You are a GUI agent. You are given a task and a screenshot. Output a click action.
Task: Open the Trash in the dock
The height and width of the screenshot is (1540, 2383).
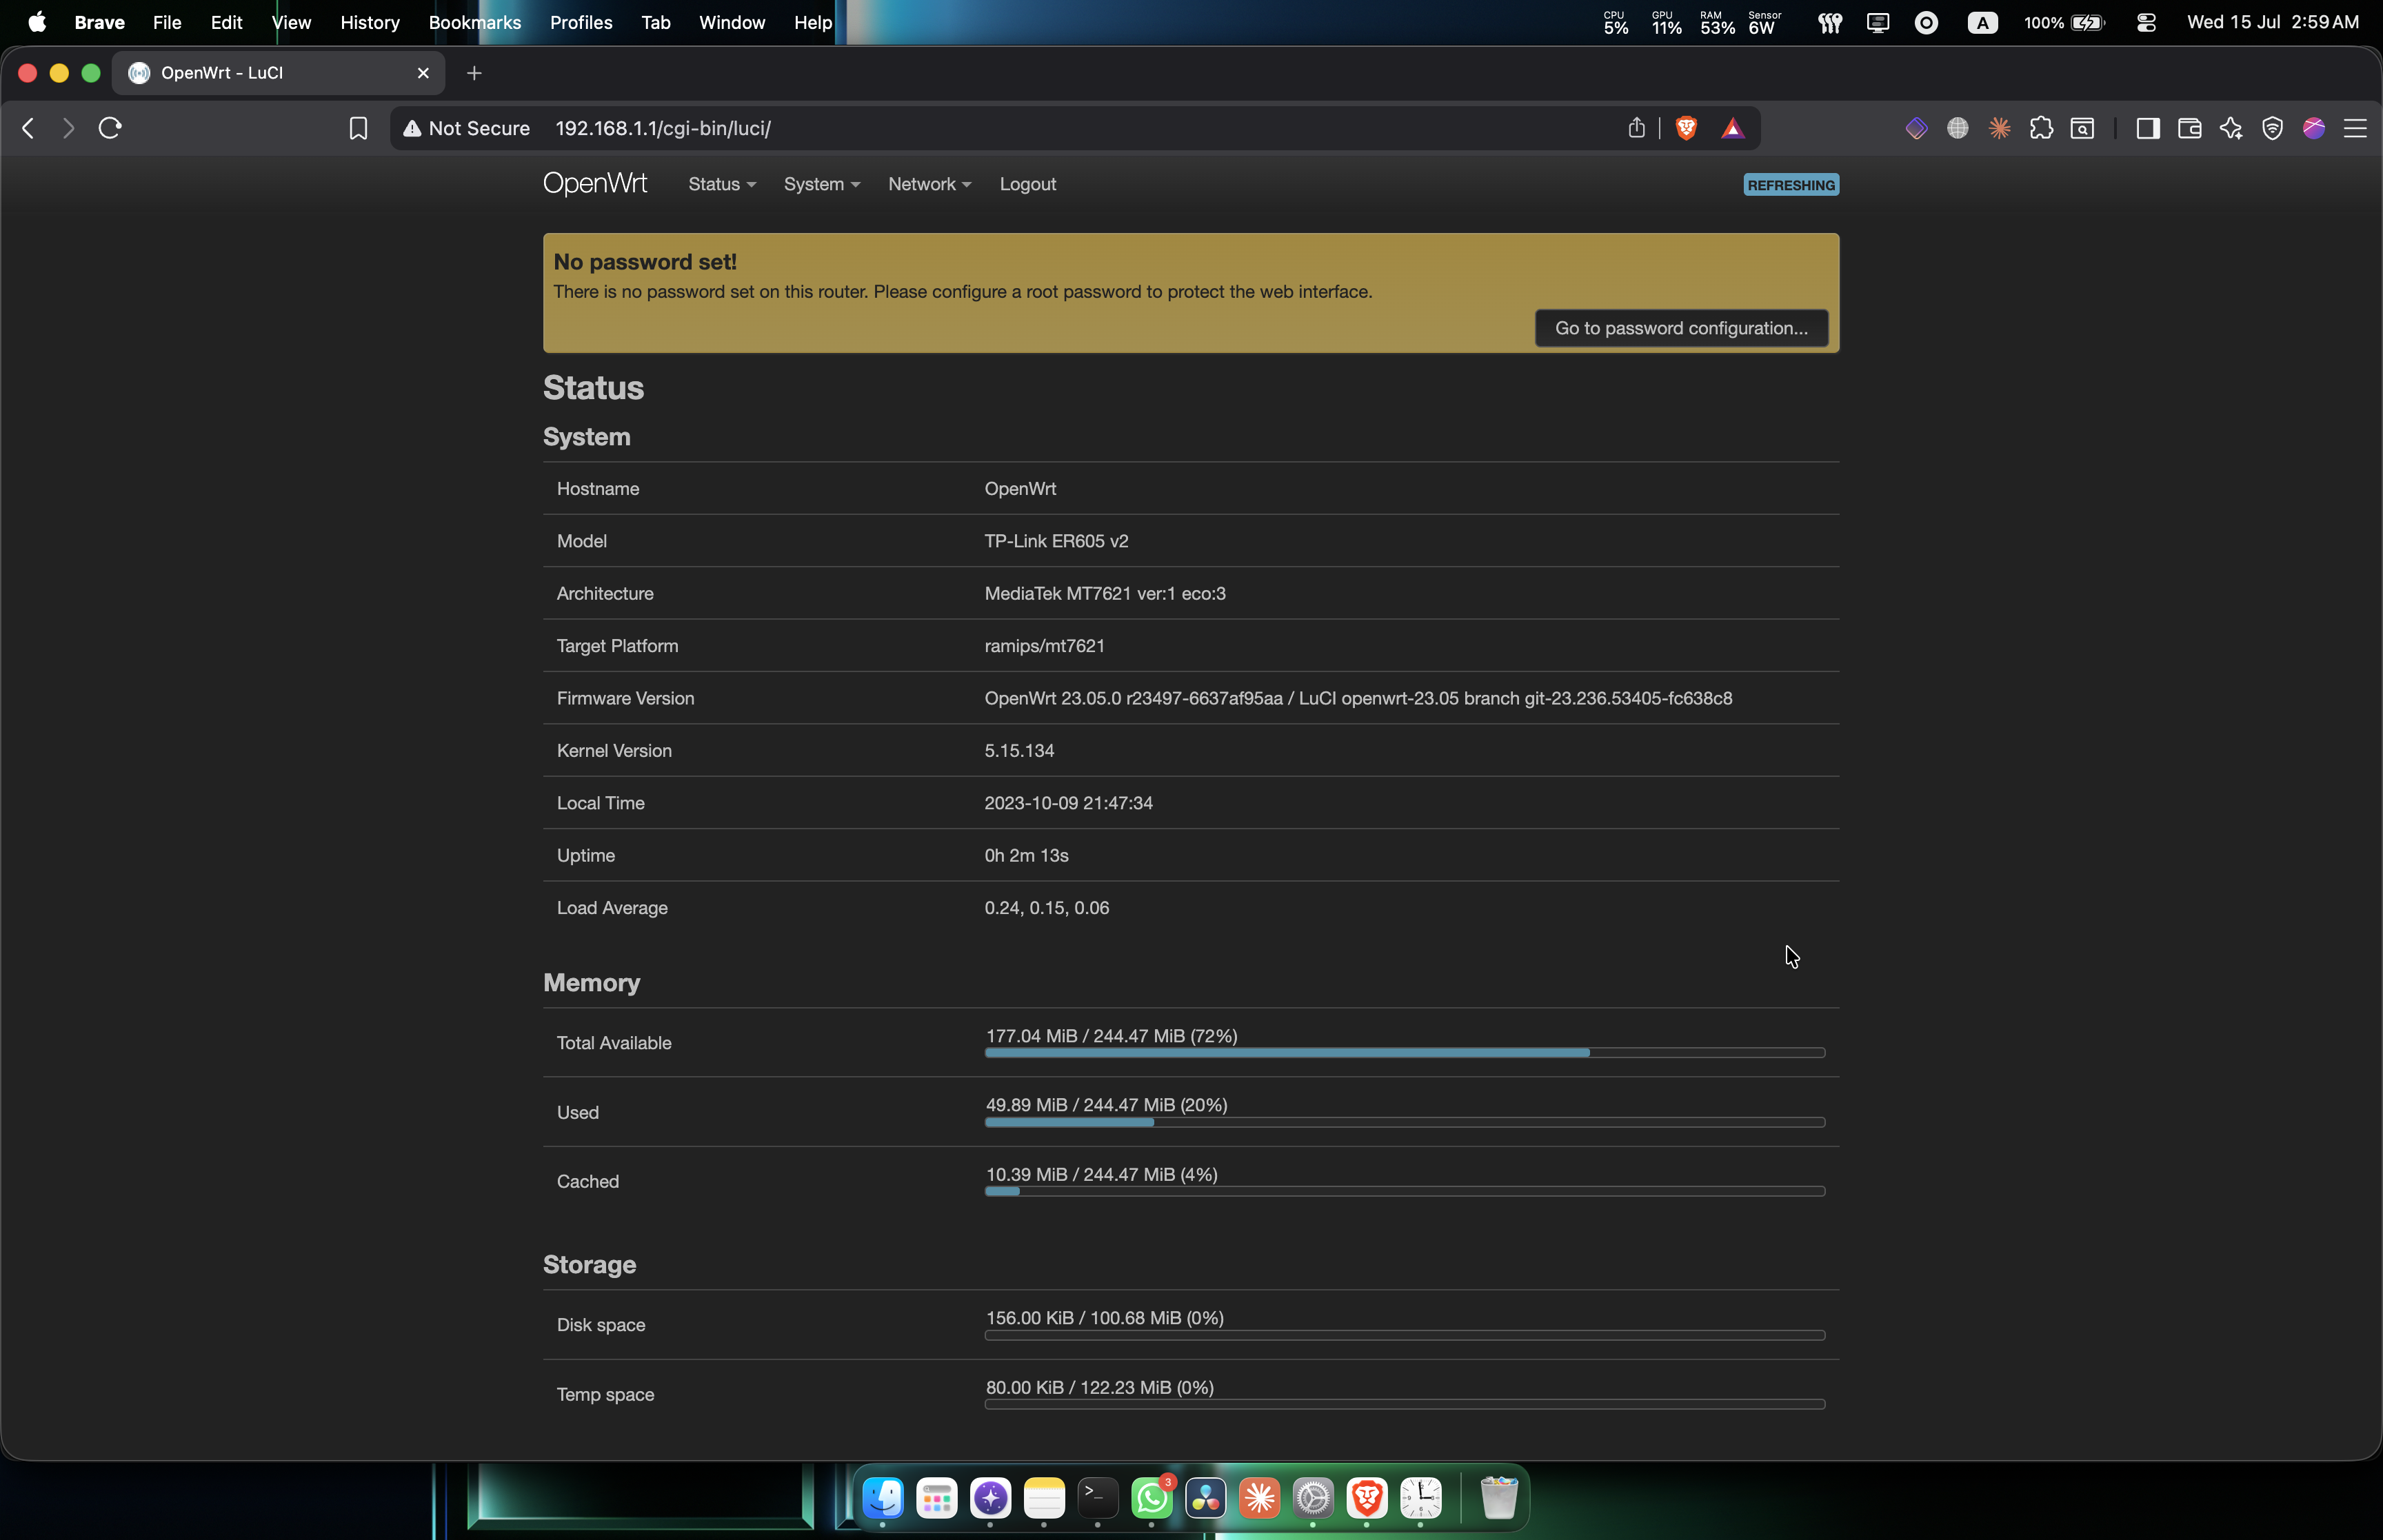(1499, 1497)
